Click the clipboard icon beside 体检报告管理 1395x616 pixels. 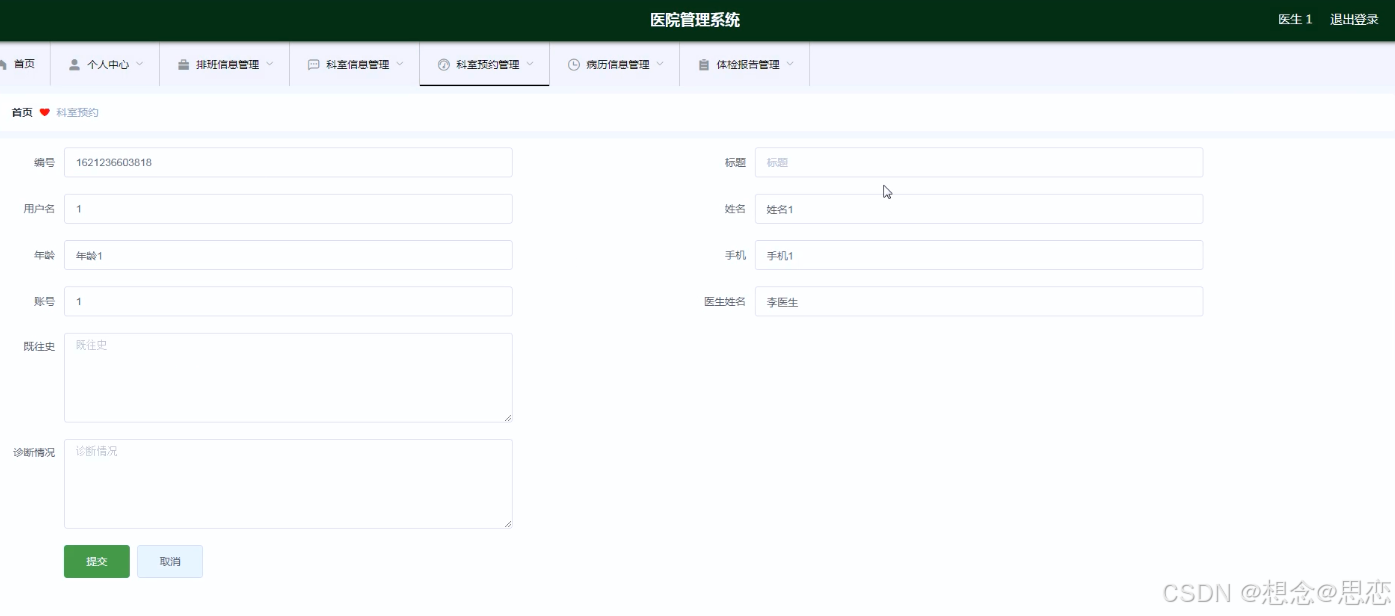[704, 64]
